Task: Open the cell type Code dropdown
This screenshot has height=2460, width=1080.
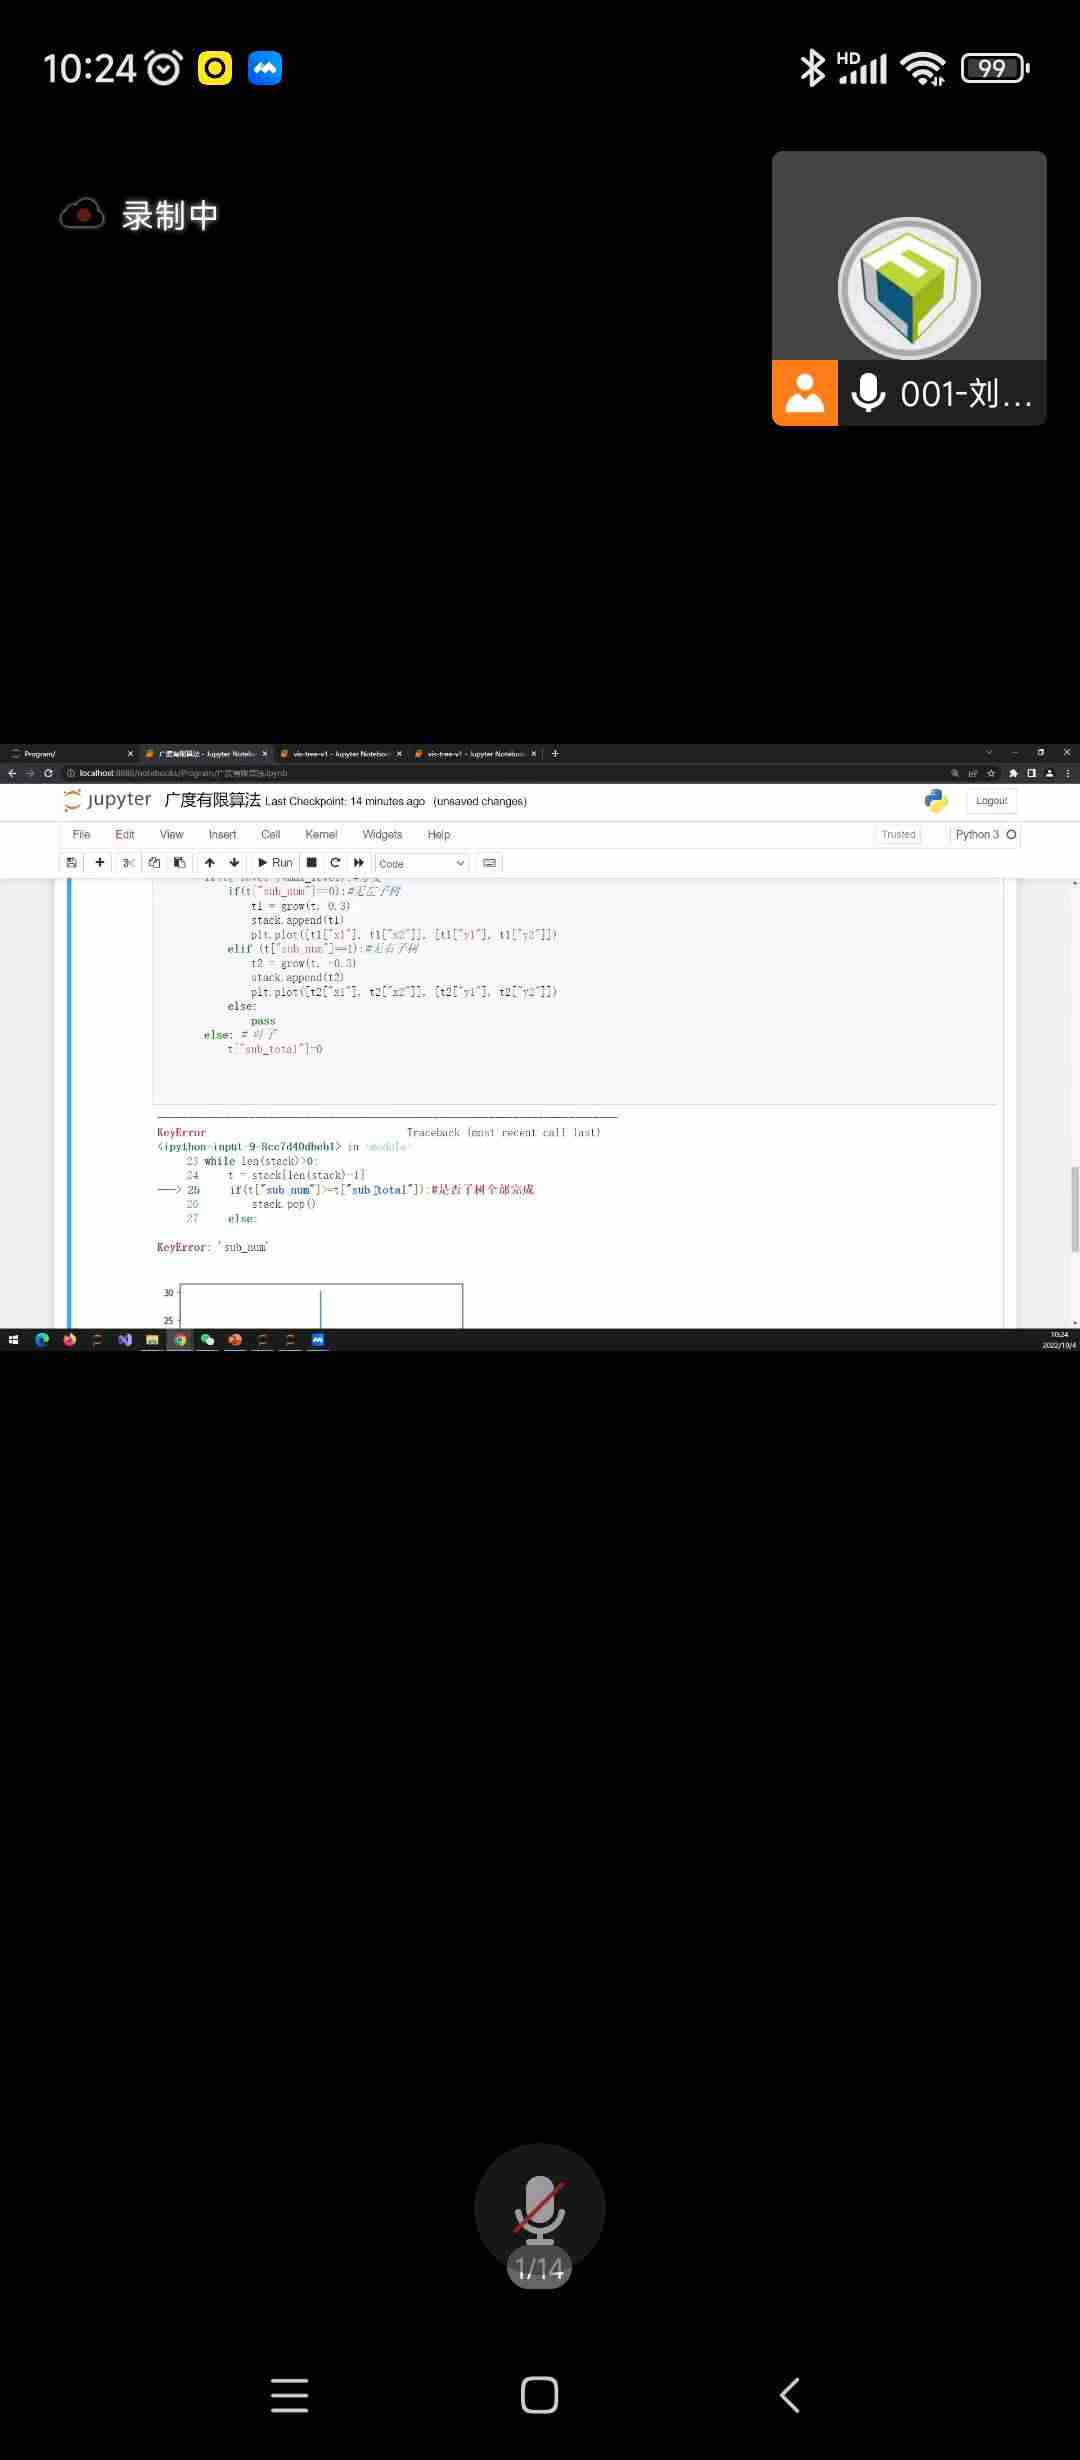Action: [x=421, y=863]
